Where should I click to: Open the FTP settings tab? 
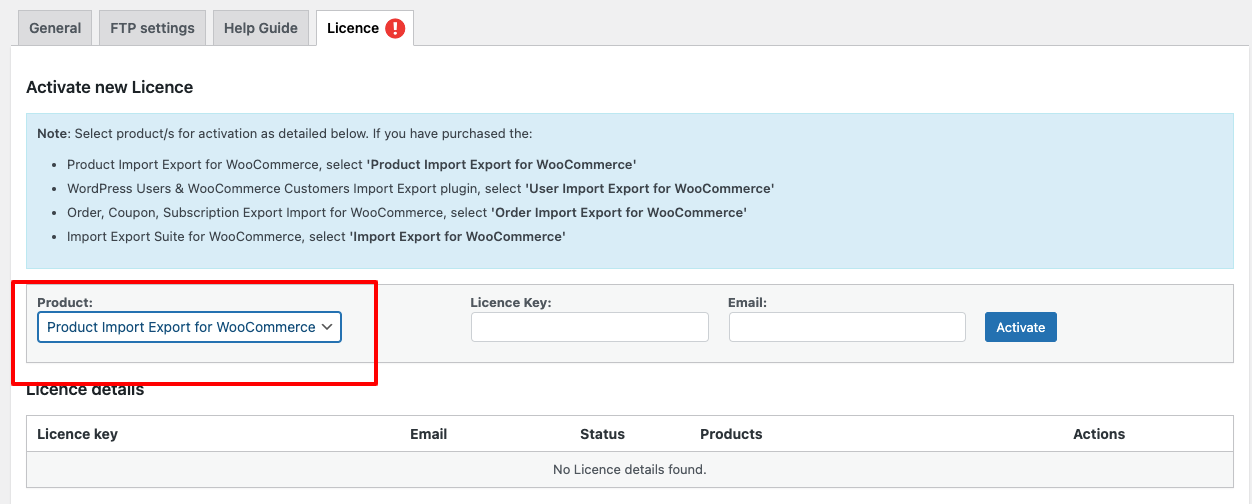click(x=152, y=28)
